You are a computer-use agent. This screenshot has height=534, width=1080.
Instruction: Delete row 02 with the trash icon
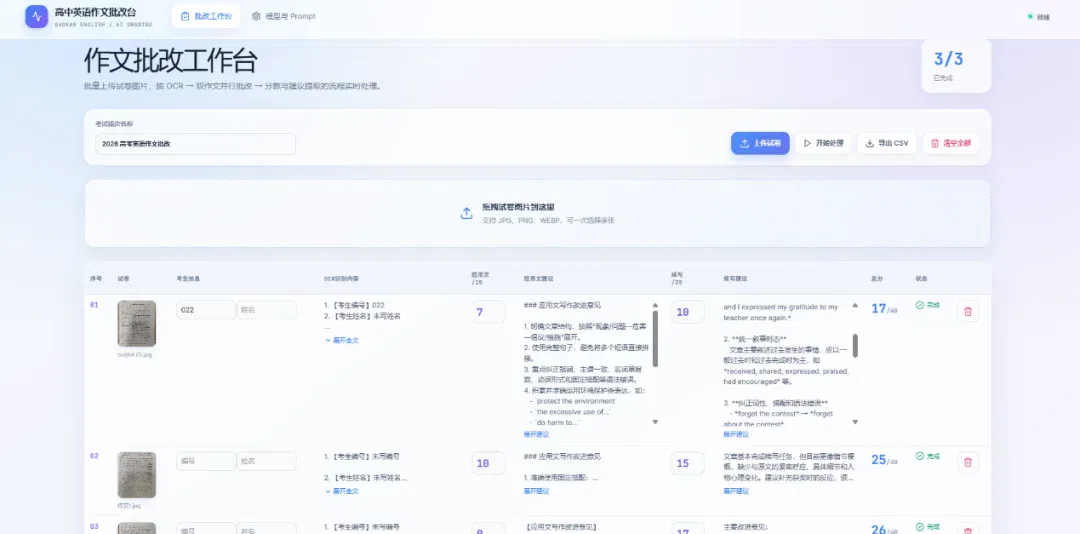coord(968,463)
